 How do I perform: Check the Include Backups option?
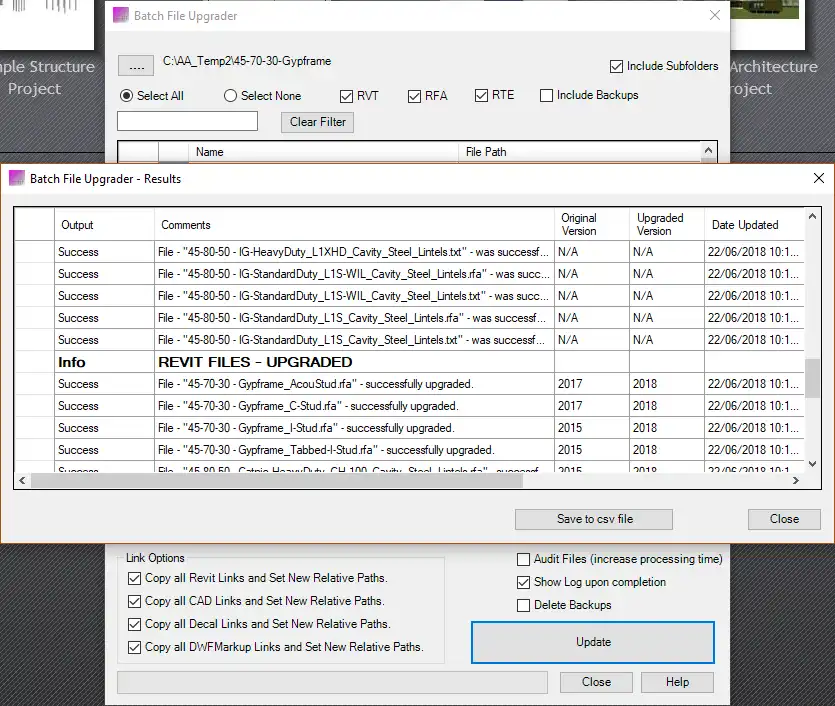(x=546, y=96)
